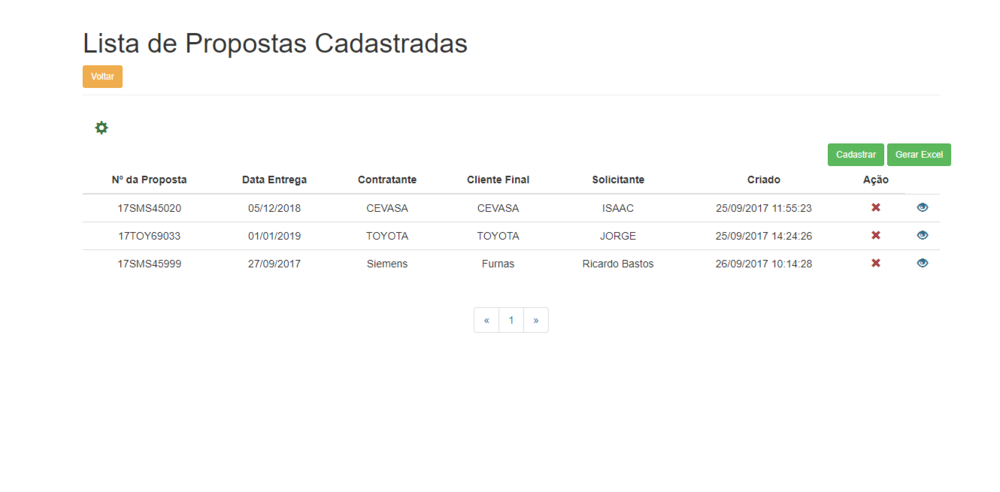
Task: Click the Data Entrega column header
Action: [274, 180]
